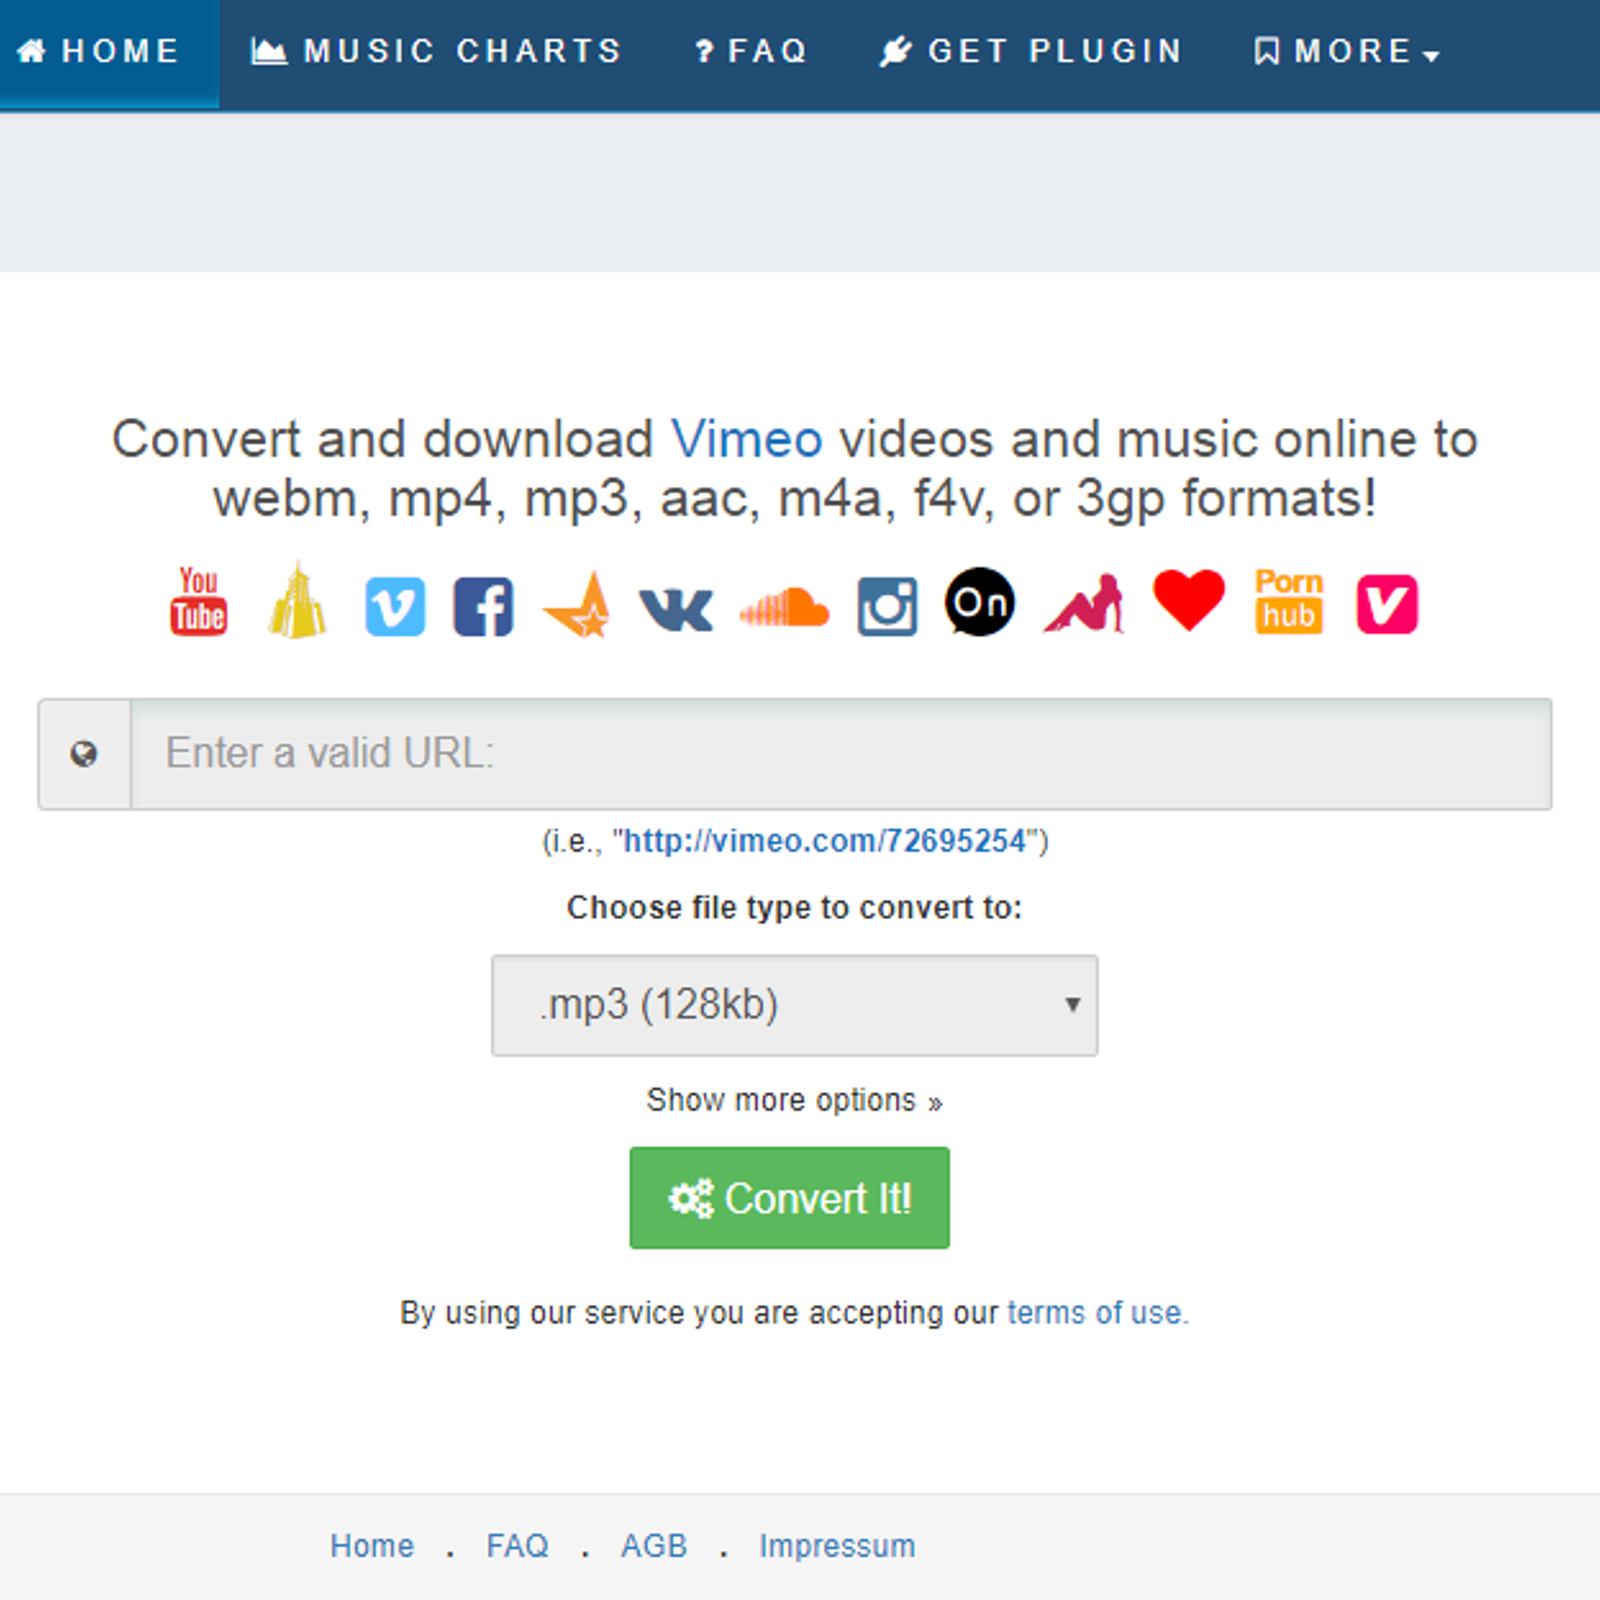Open the footer Home link
Image resolution: width=1600 pixels, height=1600 pixels.
click(372, 1546)
